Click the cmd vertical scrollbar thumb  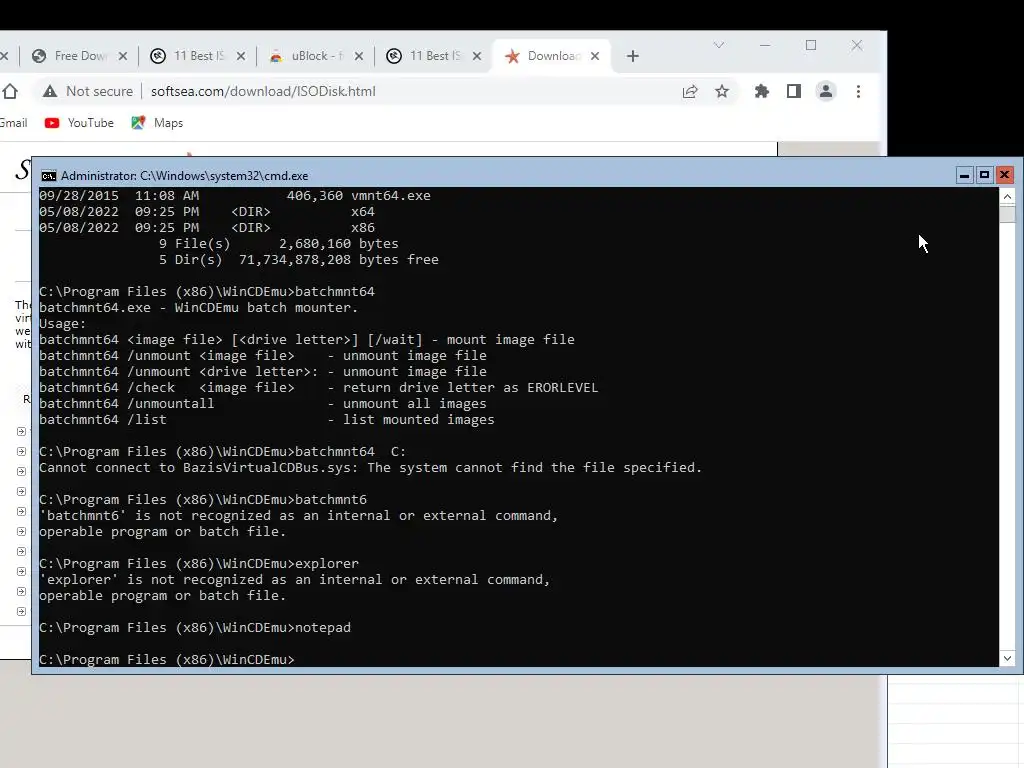[x=1007, y=214]
